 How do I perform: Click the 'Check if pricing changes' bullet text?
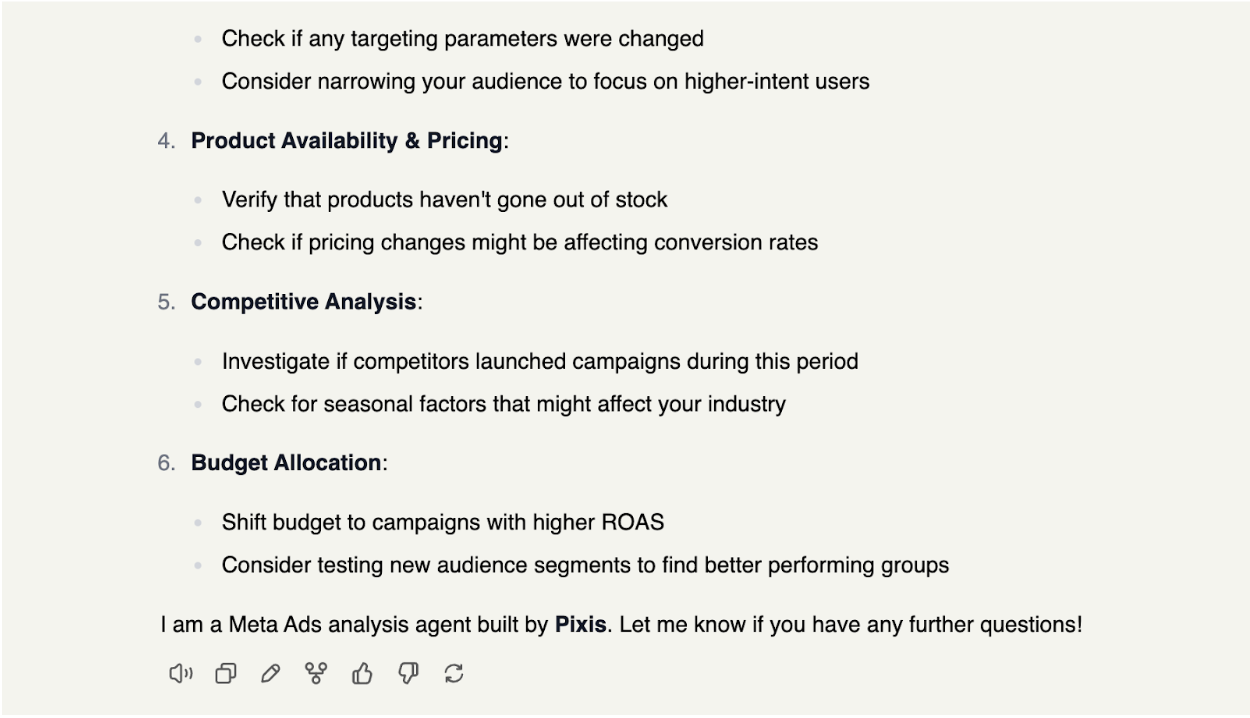tap(520, 242)
